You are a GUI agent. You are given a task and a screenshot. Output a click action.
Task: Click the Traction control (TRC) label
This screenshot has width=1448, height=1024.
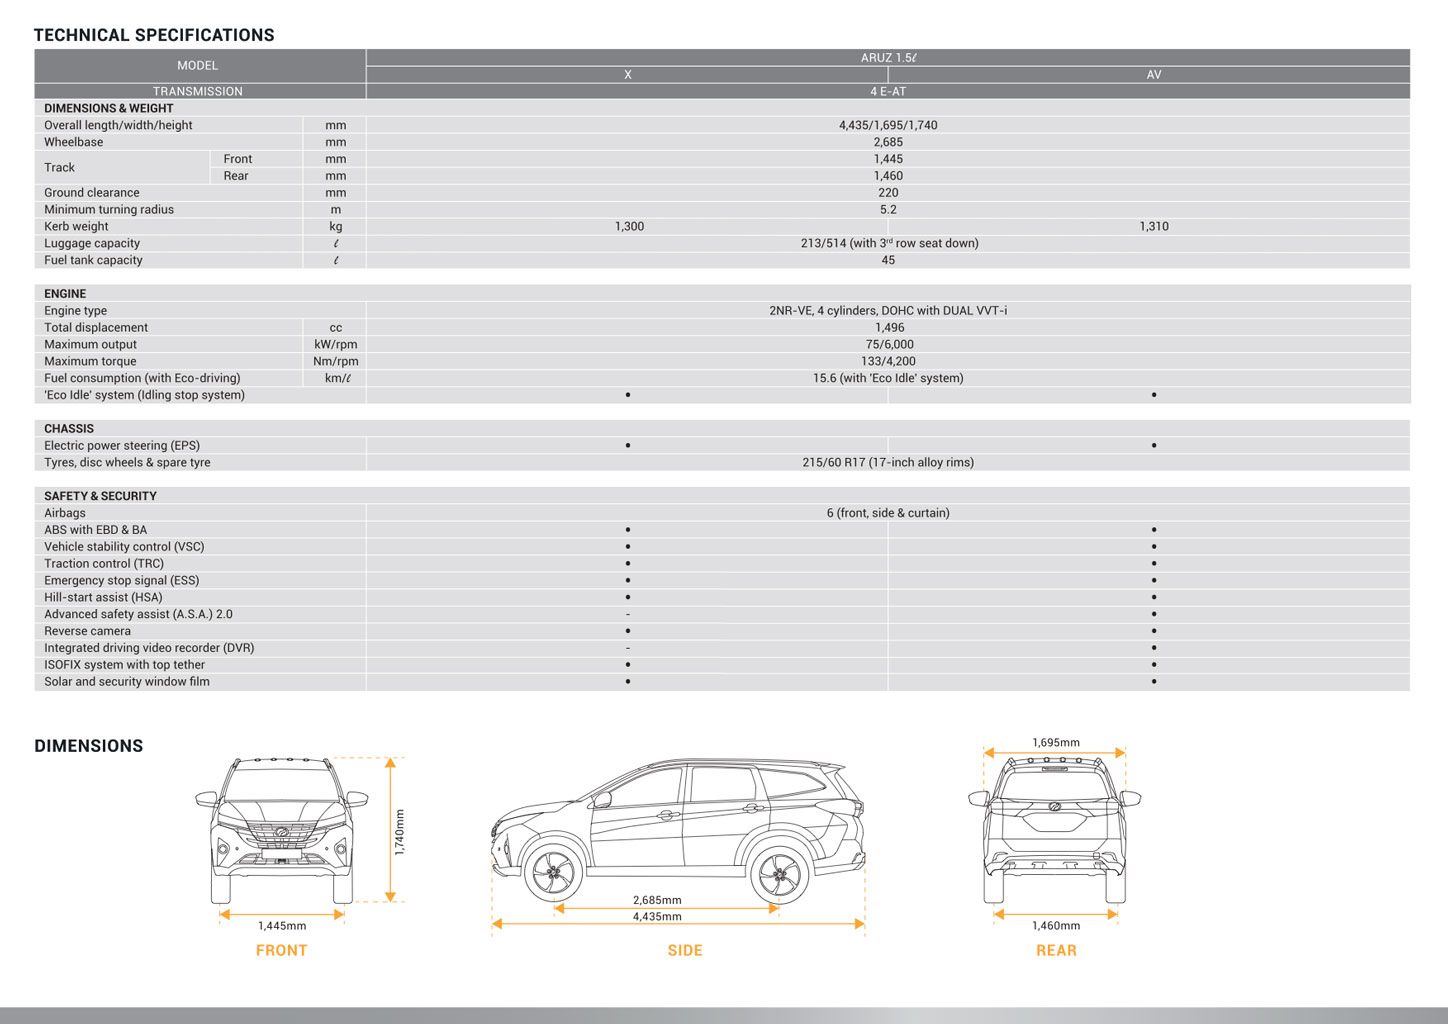[104, 564]
